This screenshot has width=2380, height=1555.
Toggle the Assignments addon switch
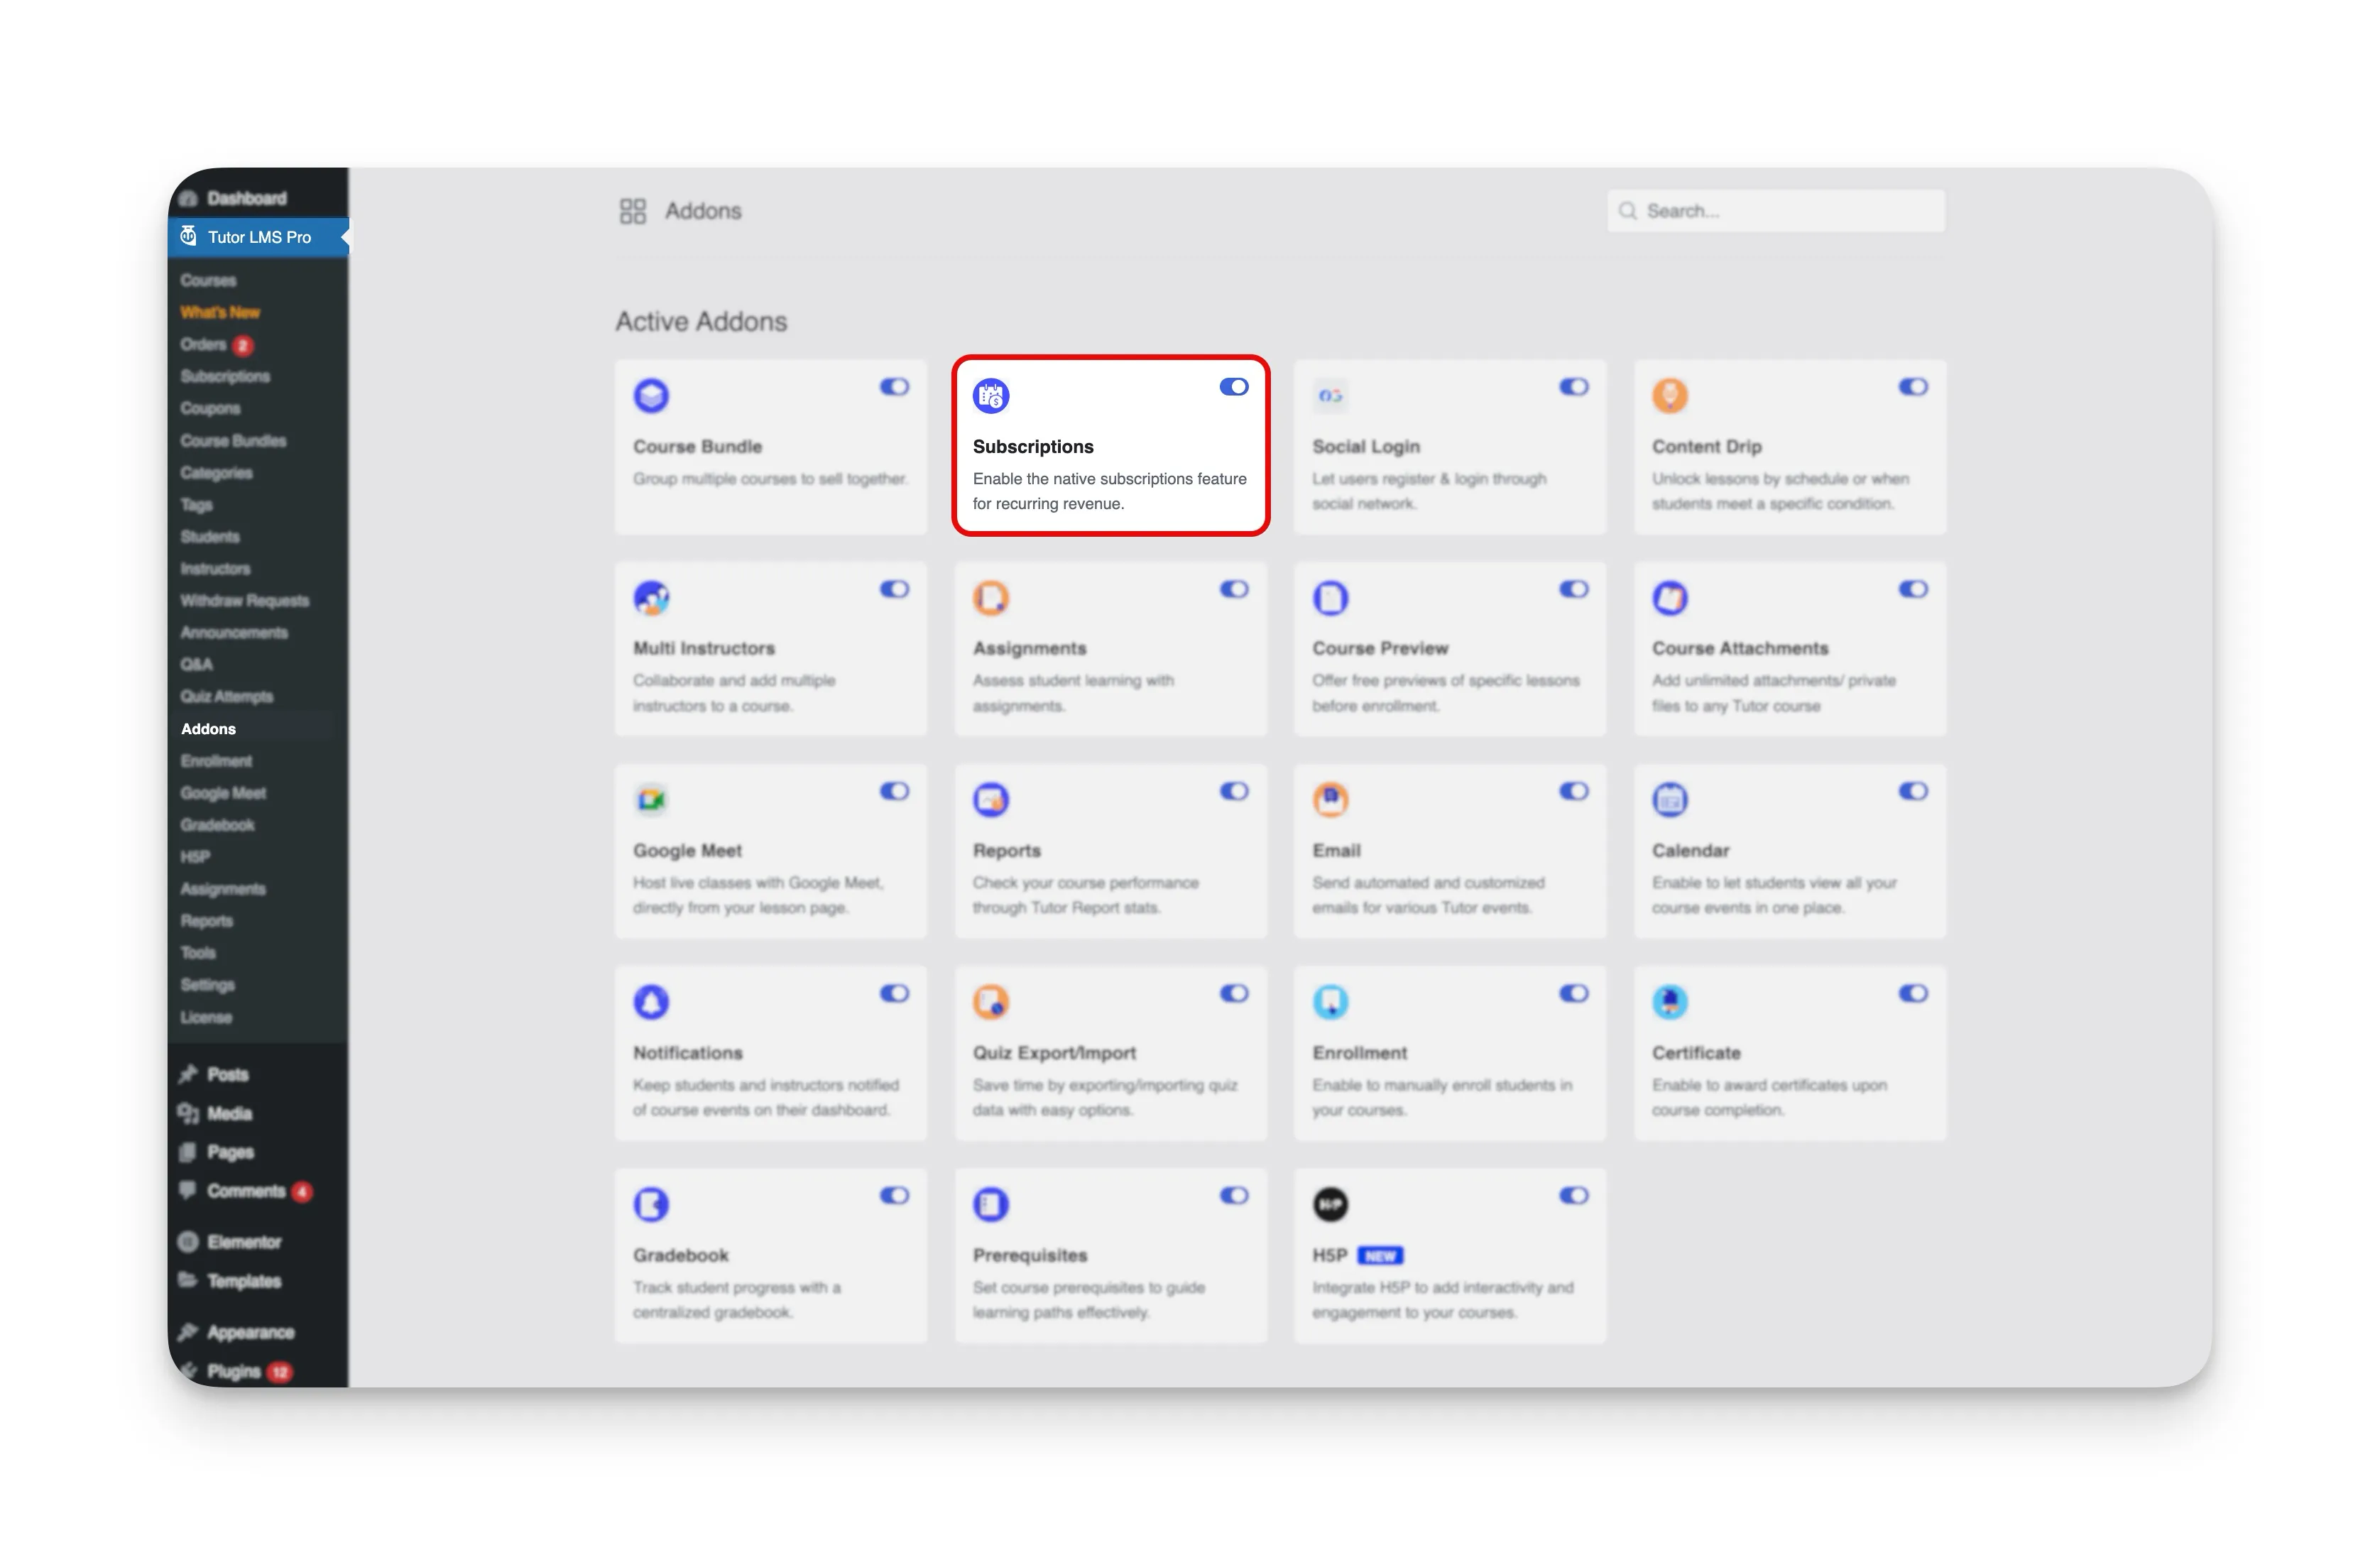pyautogui.click(x=1233, y=589)
